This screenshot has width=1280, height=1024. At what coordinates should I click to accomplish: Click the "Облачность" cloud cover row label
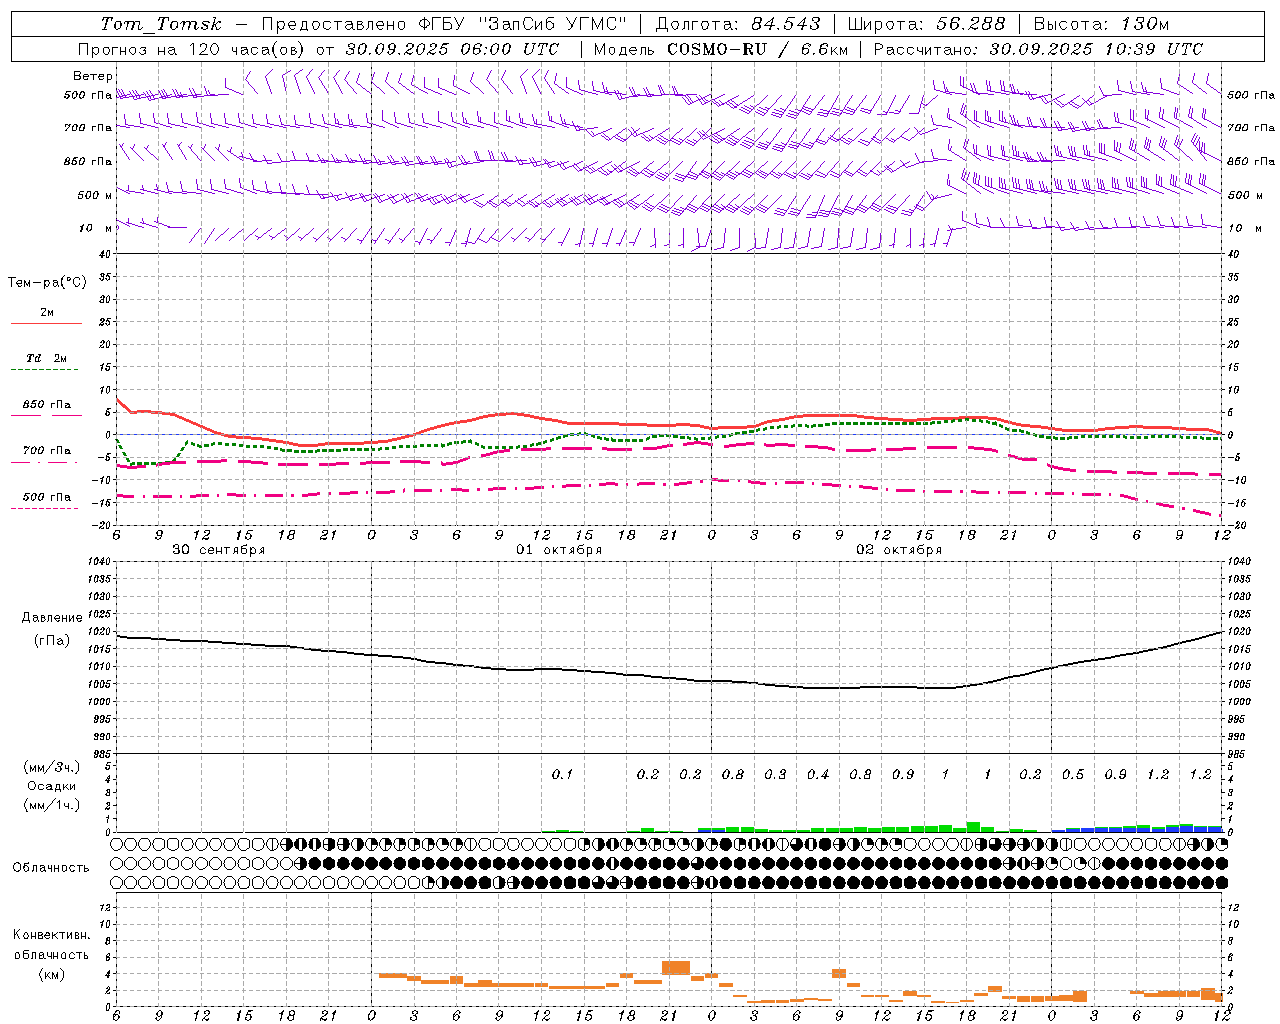coord(51,867)
